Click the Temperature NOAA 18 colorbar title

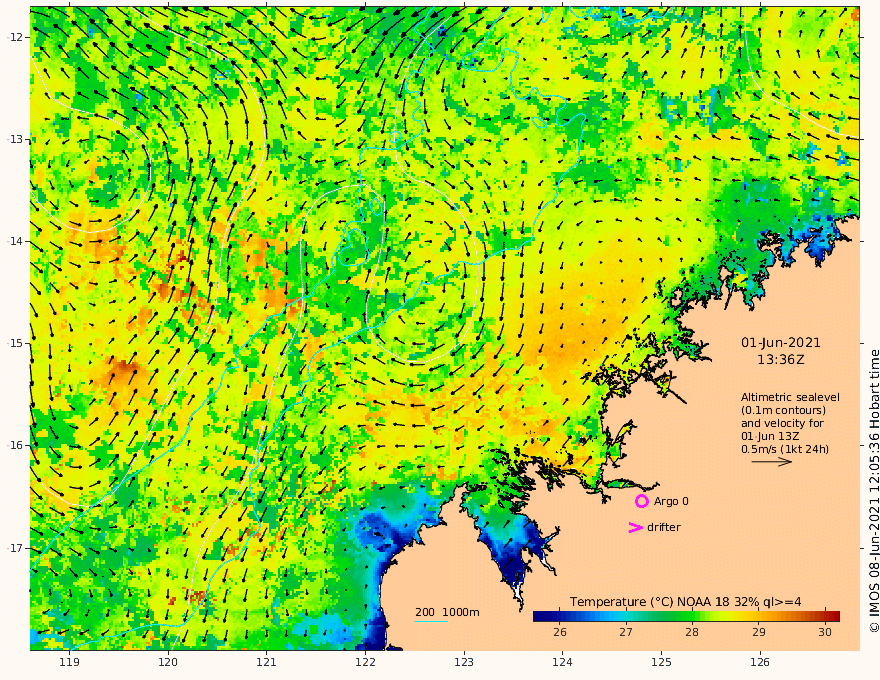pos(686,602)
